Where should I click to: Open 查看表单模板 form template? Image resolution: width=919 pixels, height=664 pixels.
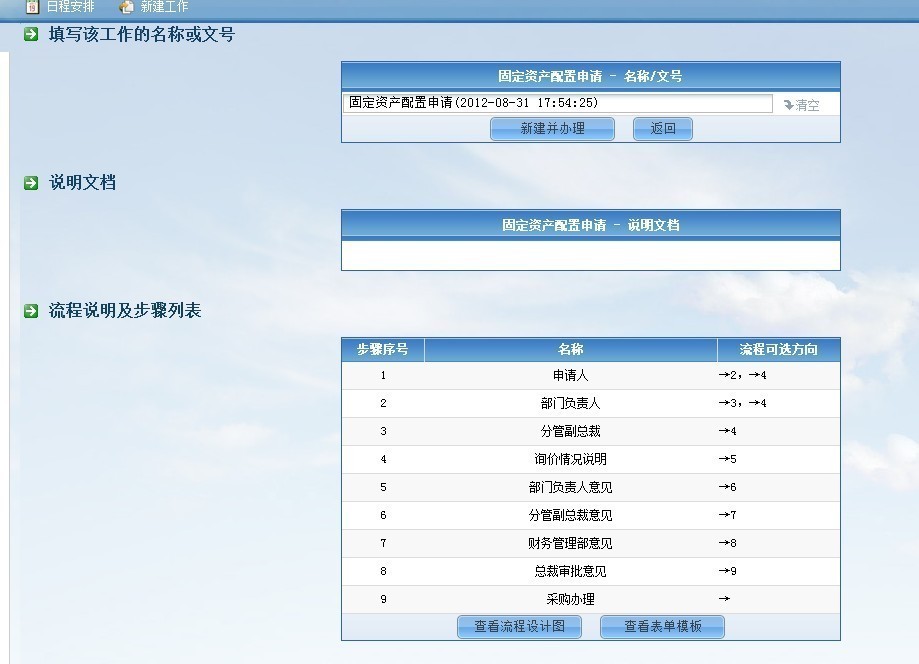[x=662, y=627]
